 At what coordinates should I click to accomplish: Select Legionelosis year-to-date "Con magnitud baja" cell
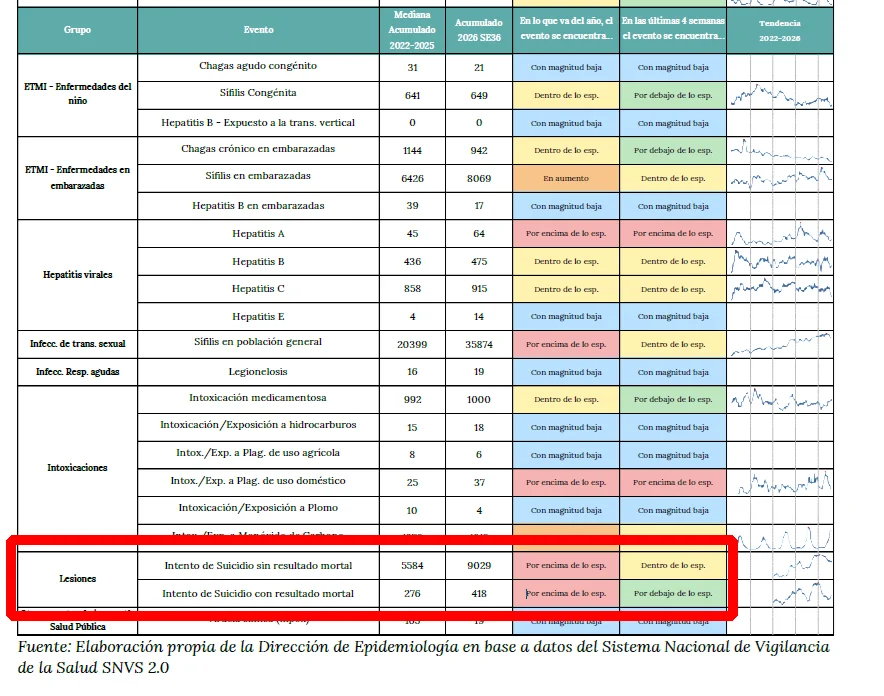(566, 372)
